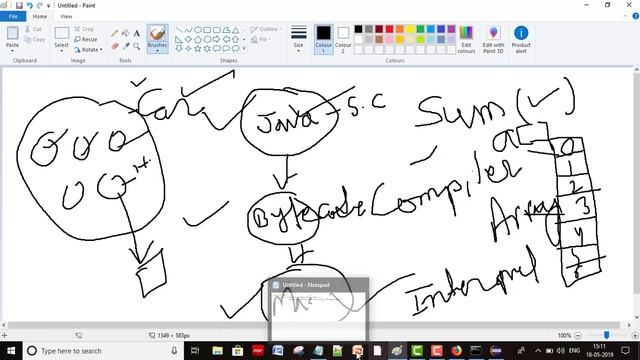Click the Save icon in the title bar
Viewport: 640px width, 360px height.
19,5
